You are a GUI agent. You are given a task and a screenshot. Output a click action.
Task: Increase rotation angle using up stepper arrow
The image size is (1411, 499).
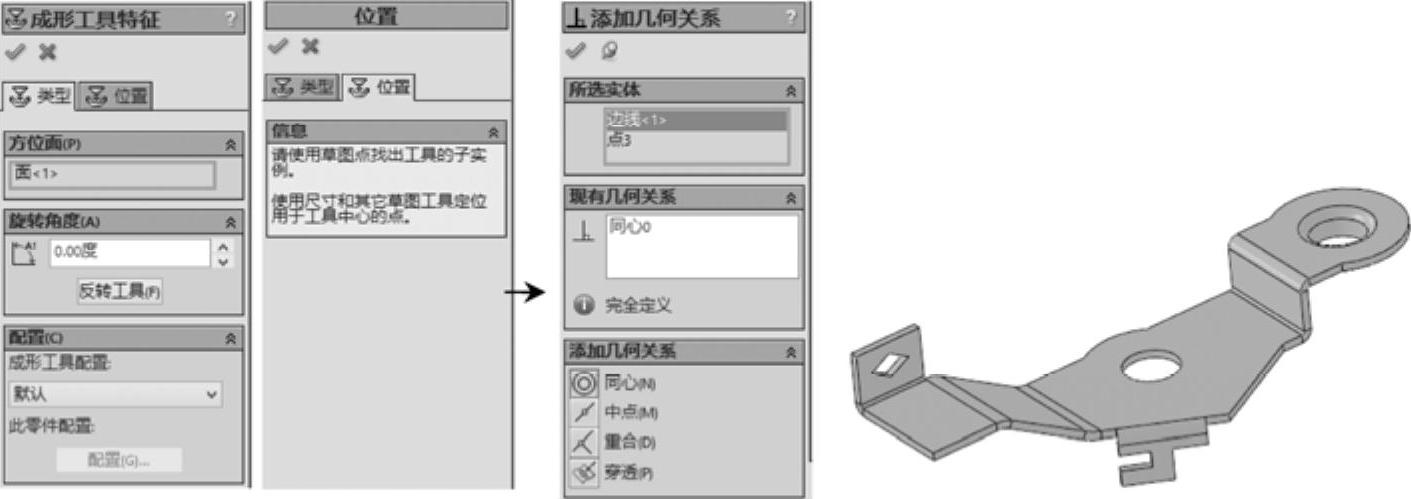point(224,246)
